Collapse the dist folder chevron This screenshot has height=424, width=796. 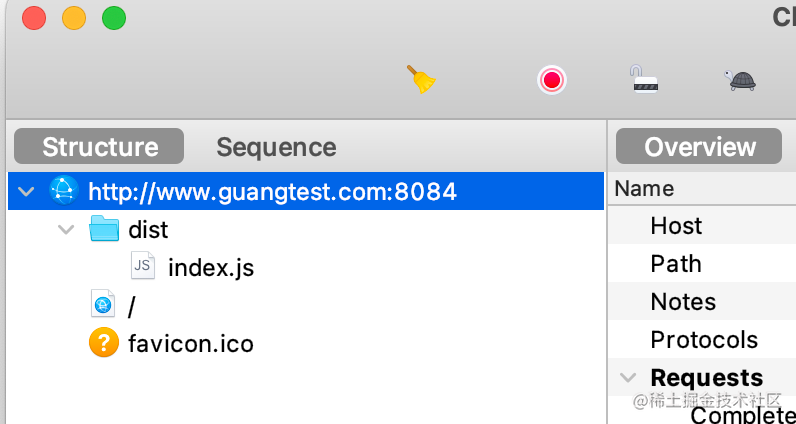[66, 230]
